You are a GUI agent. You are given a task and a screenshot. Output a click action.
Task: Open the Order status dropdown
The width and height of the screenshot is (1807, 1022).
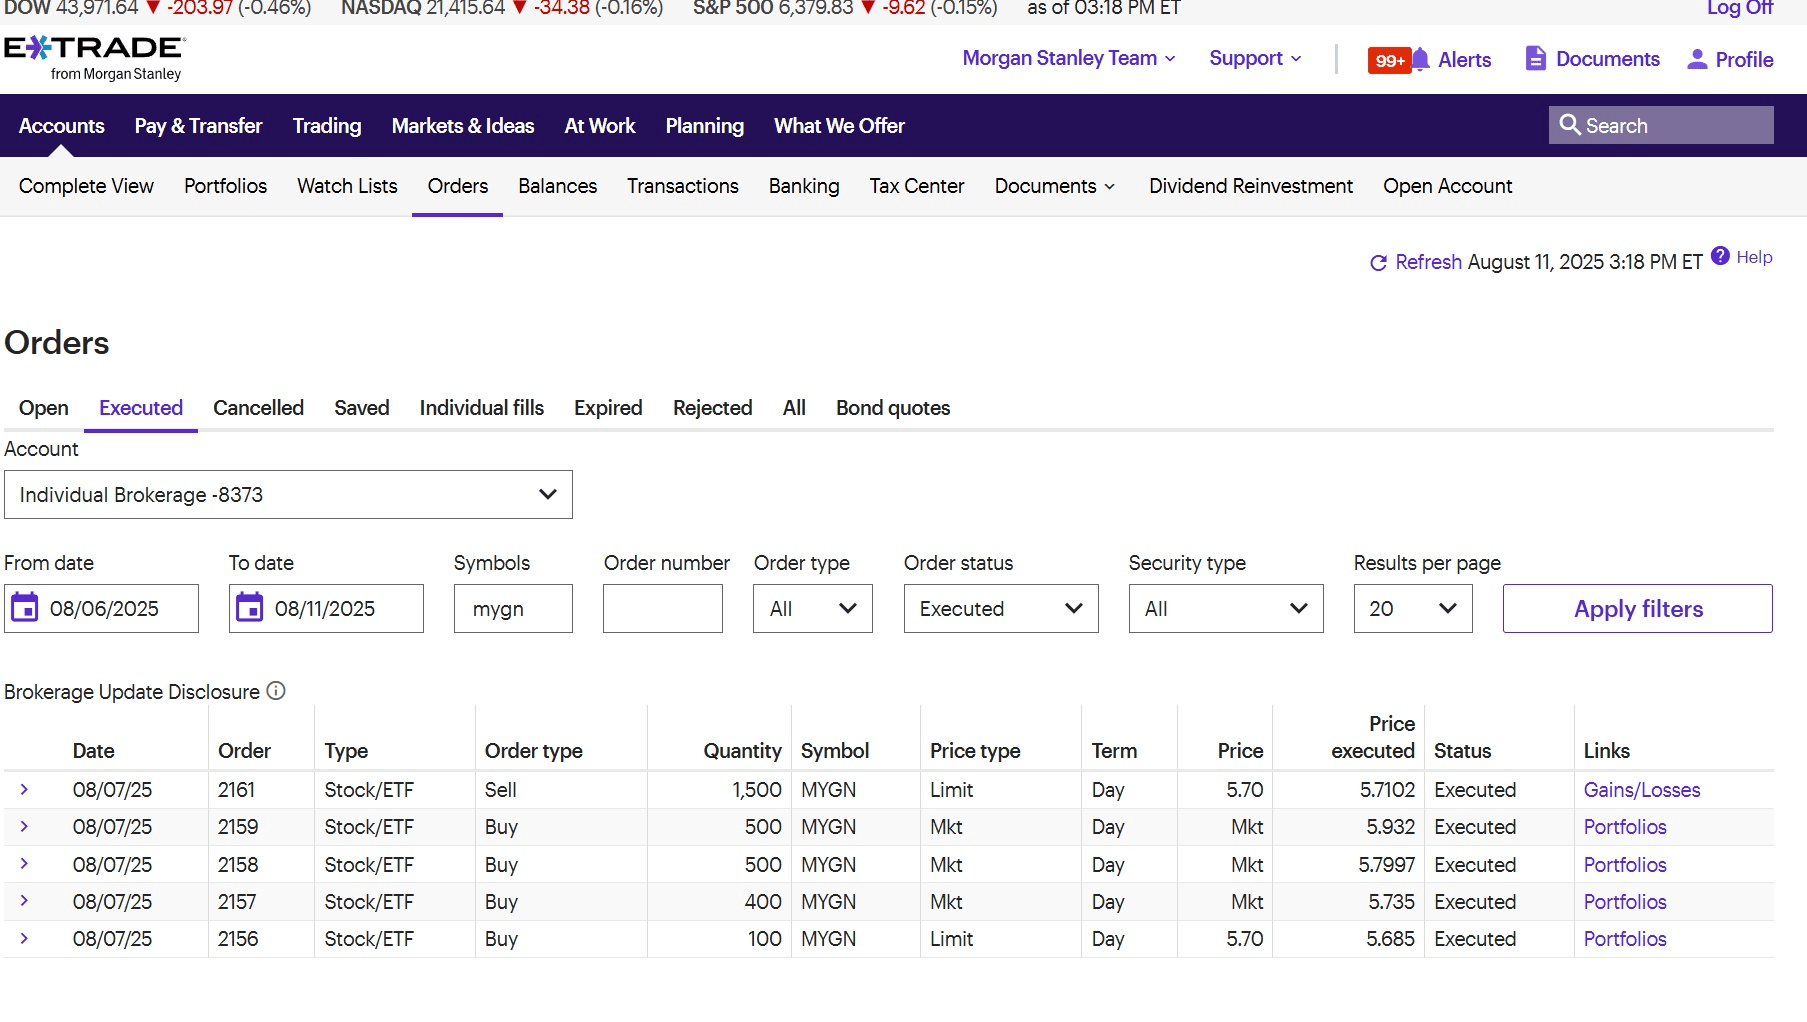pyautogui.click(x=1000, y=609)
